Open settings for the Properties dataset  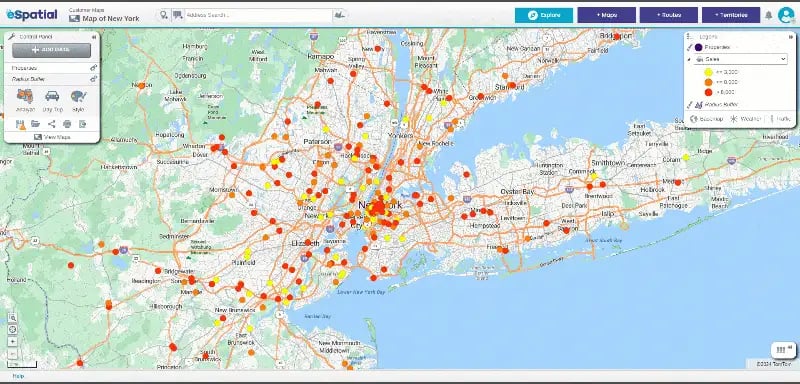pos(94,68)
